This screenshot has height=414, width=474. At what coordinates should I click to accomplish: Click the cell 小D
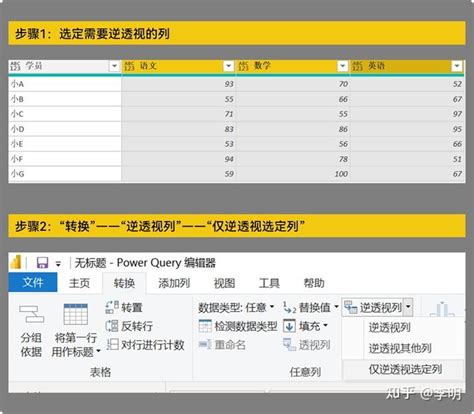(65, 129)
